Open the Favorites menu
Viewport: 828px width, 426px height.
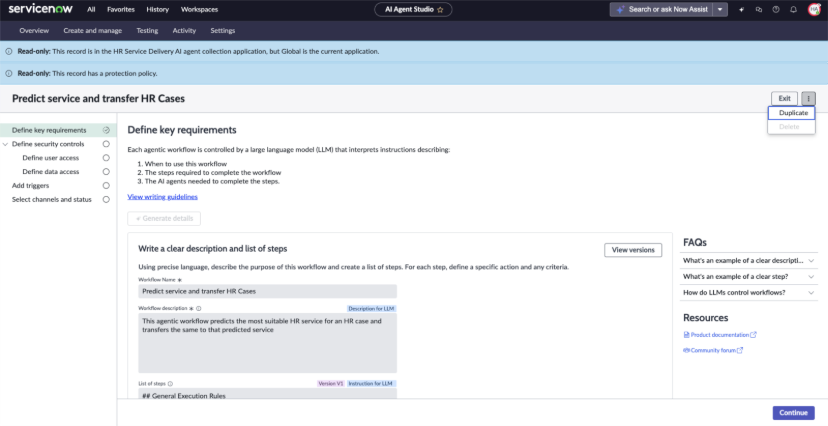click(x=121, y=10)
